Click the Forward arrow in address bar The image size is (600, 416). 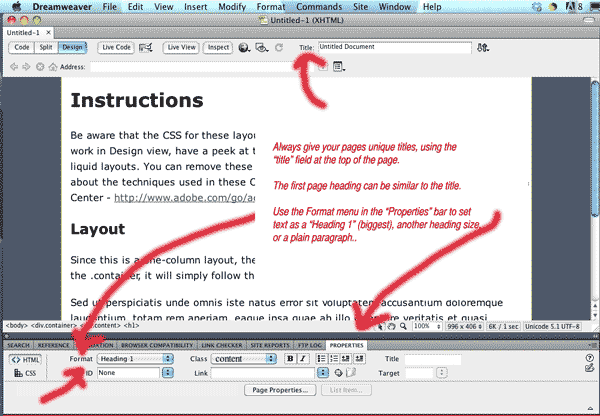coord(26,67)
